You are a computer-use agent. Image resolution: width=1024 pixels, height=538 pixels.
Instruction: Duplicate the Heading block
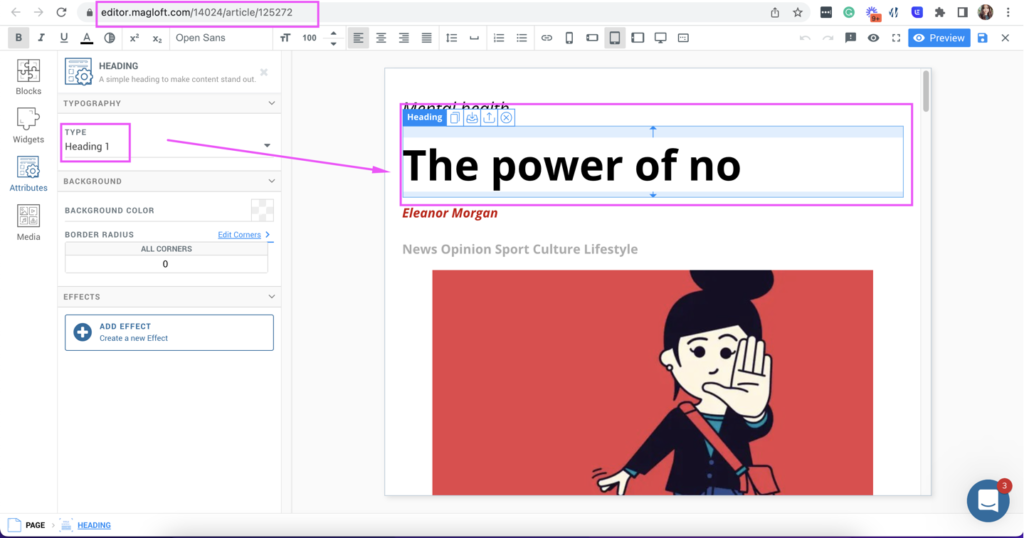click(455, 118)
